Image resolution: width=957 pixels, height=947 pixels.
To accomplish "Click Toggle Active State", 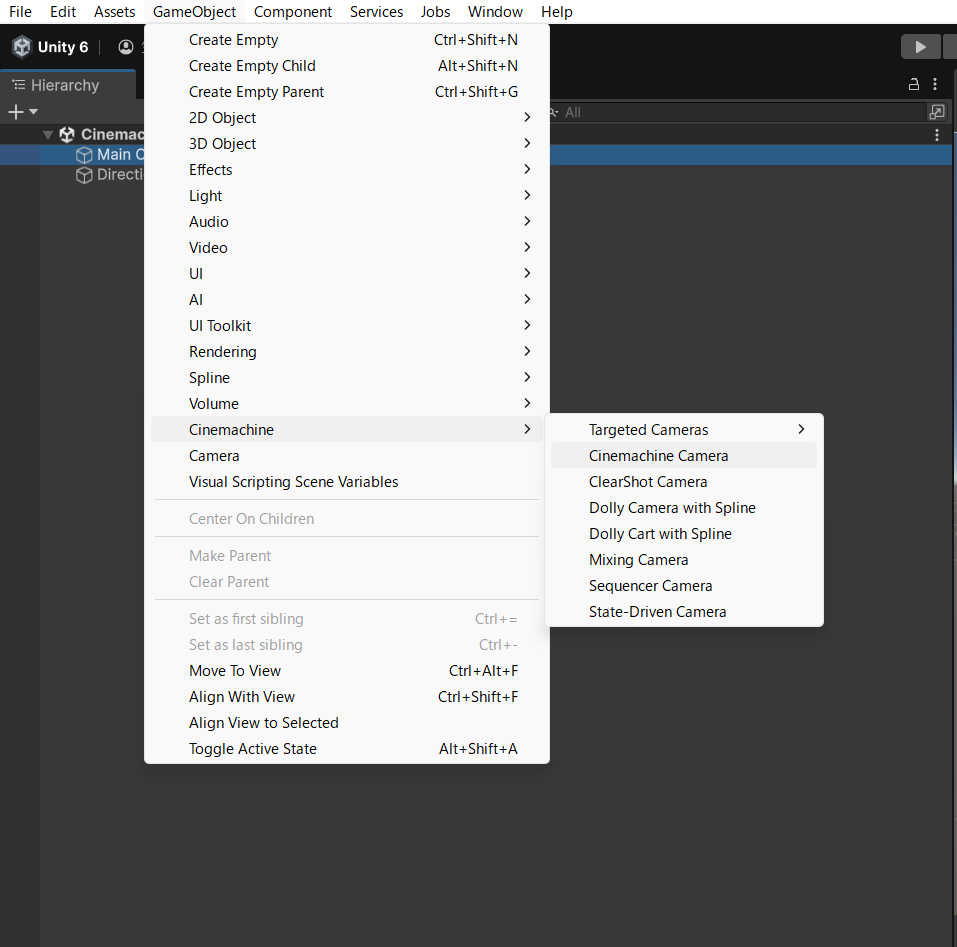I will [x=347, y=749].
